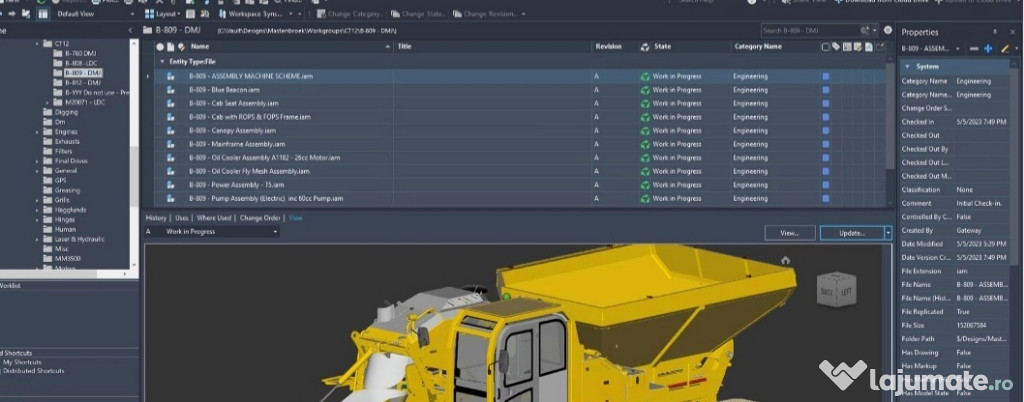Click the minus icon in the Properties header
Screen dimensions: 1024x402
coord(974,49)
